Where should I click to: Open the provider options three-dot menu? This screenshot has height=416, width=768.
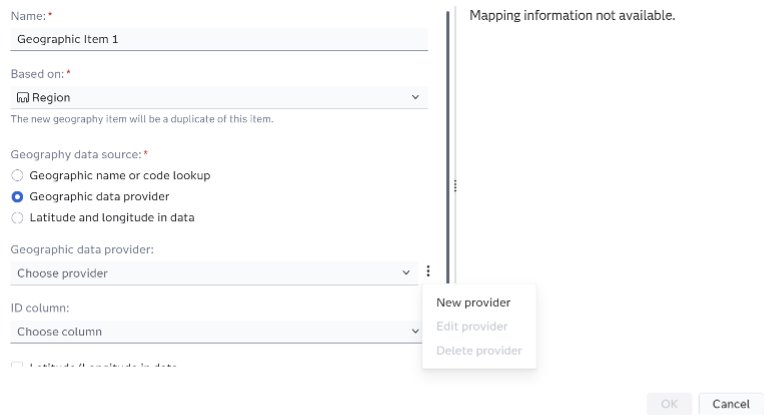click(428, 272)
